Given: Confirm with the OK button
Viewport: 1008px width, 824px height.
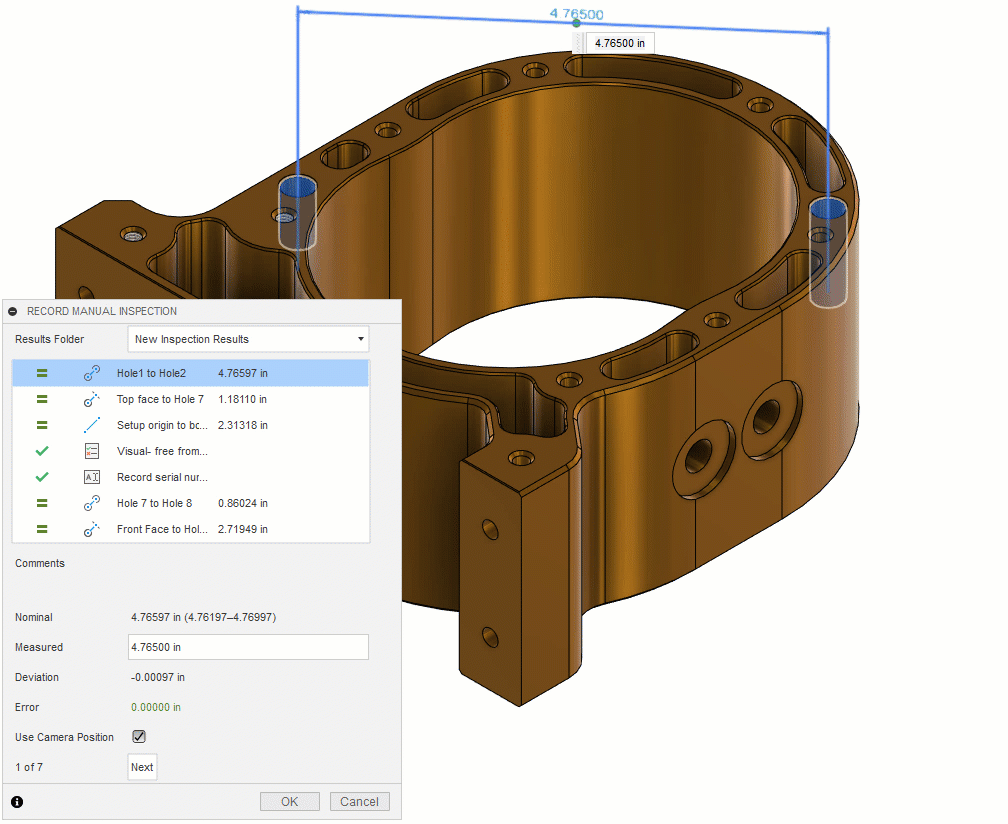Looking at the screenshot, I should [289, 801].
